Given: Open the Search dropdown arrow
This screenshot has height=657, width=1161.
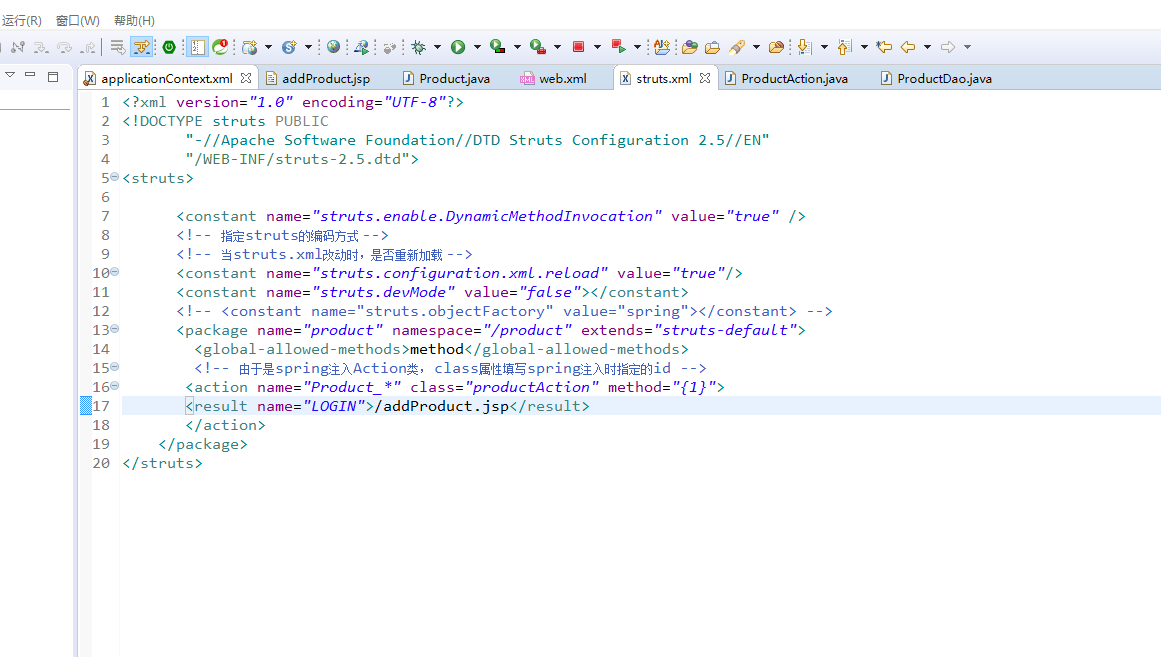Looking at the screenshot, I should coord(756,47).
